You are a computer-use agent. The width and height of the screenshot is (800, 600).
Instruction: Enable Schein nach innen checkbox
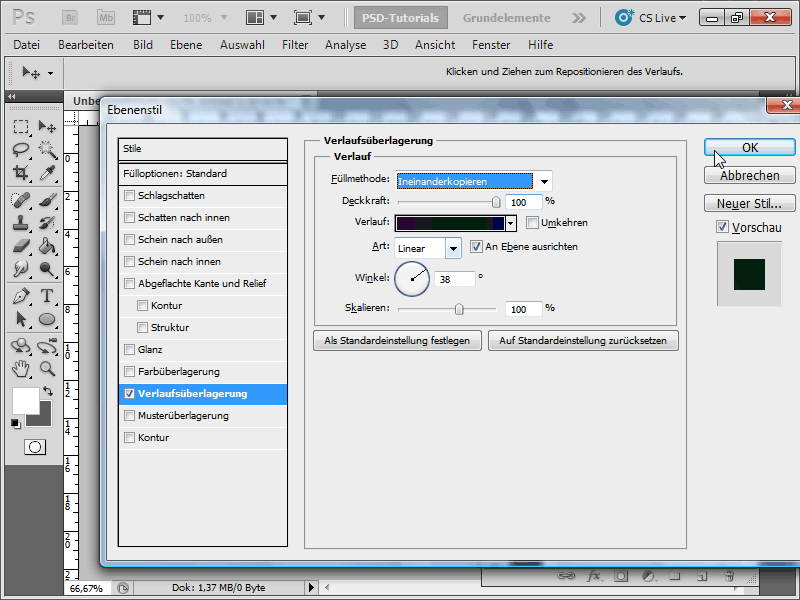point(130,261)
